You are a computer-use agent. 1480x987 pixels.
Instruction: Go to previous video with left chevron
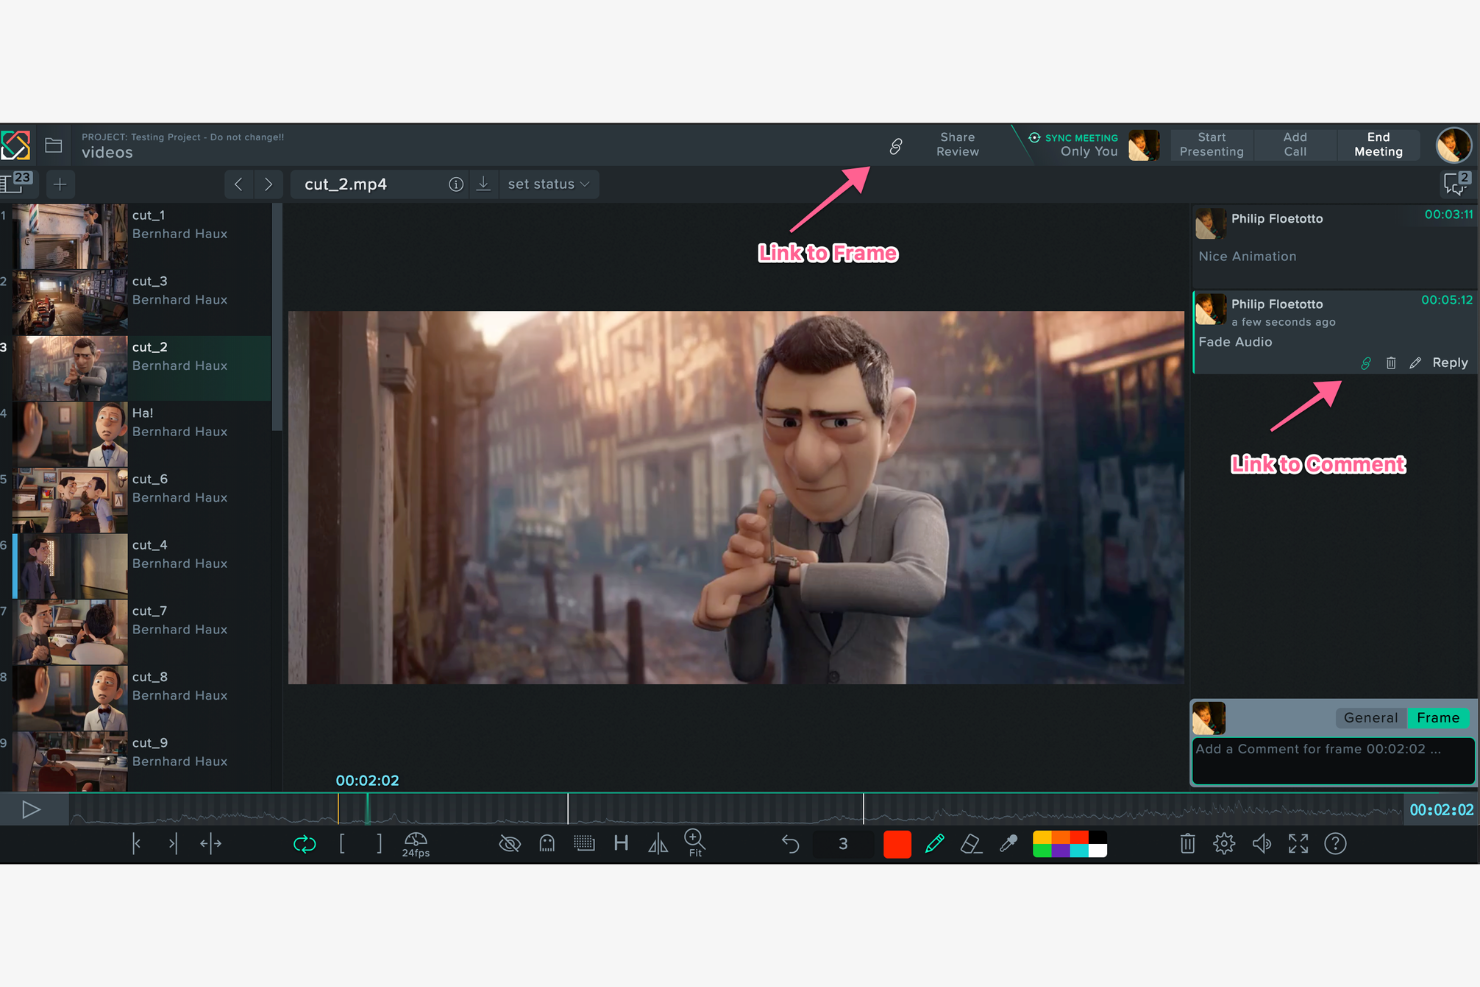pos(238,184)
